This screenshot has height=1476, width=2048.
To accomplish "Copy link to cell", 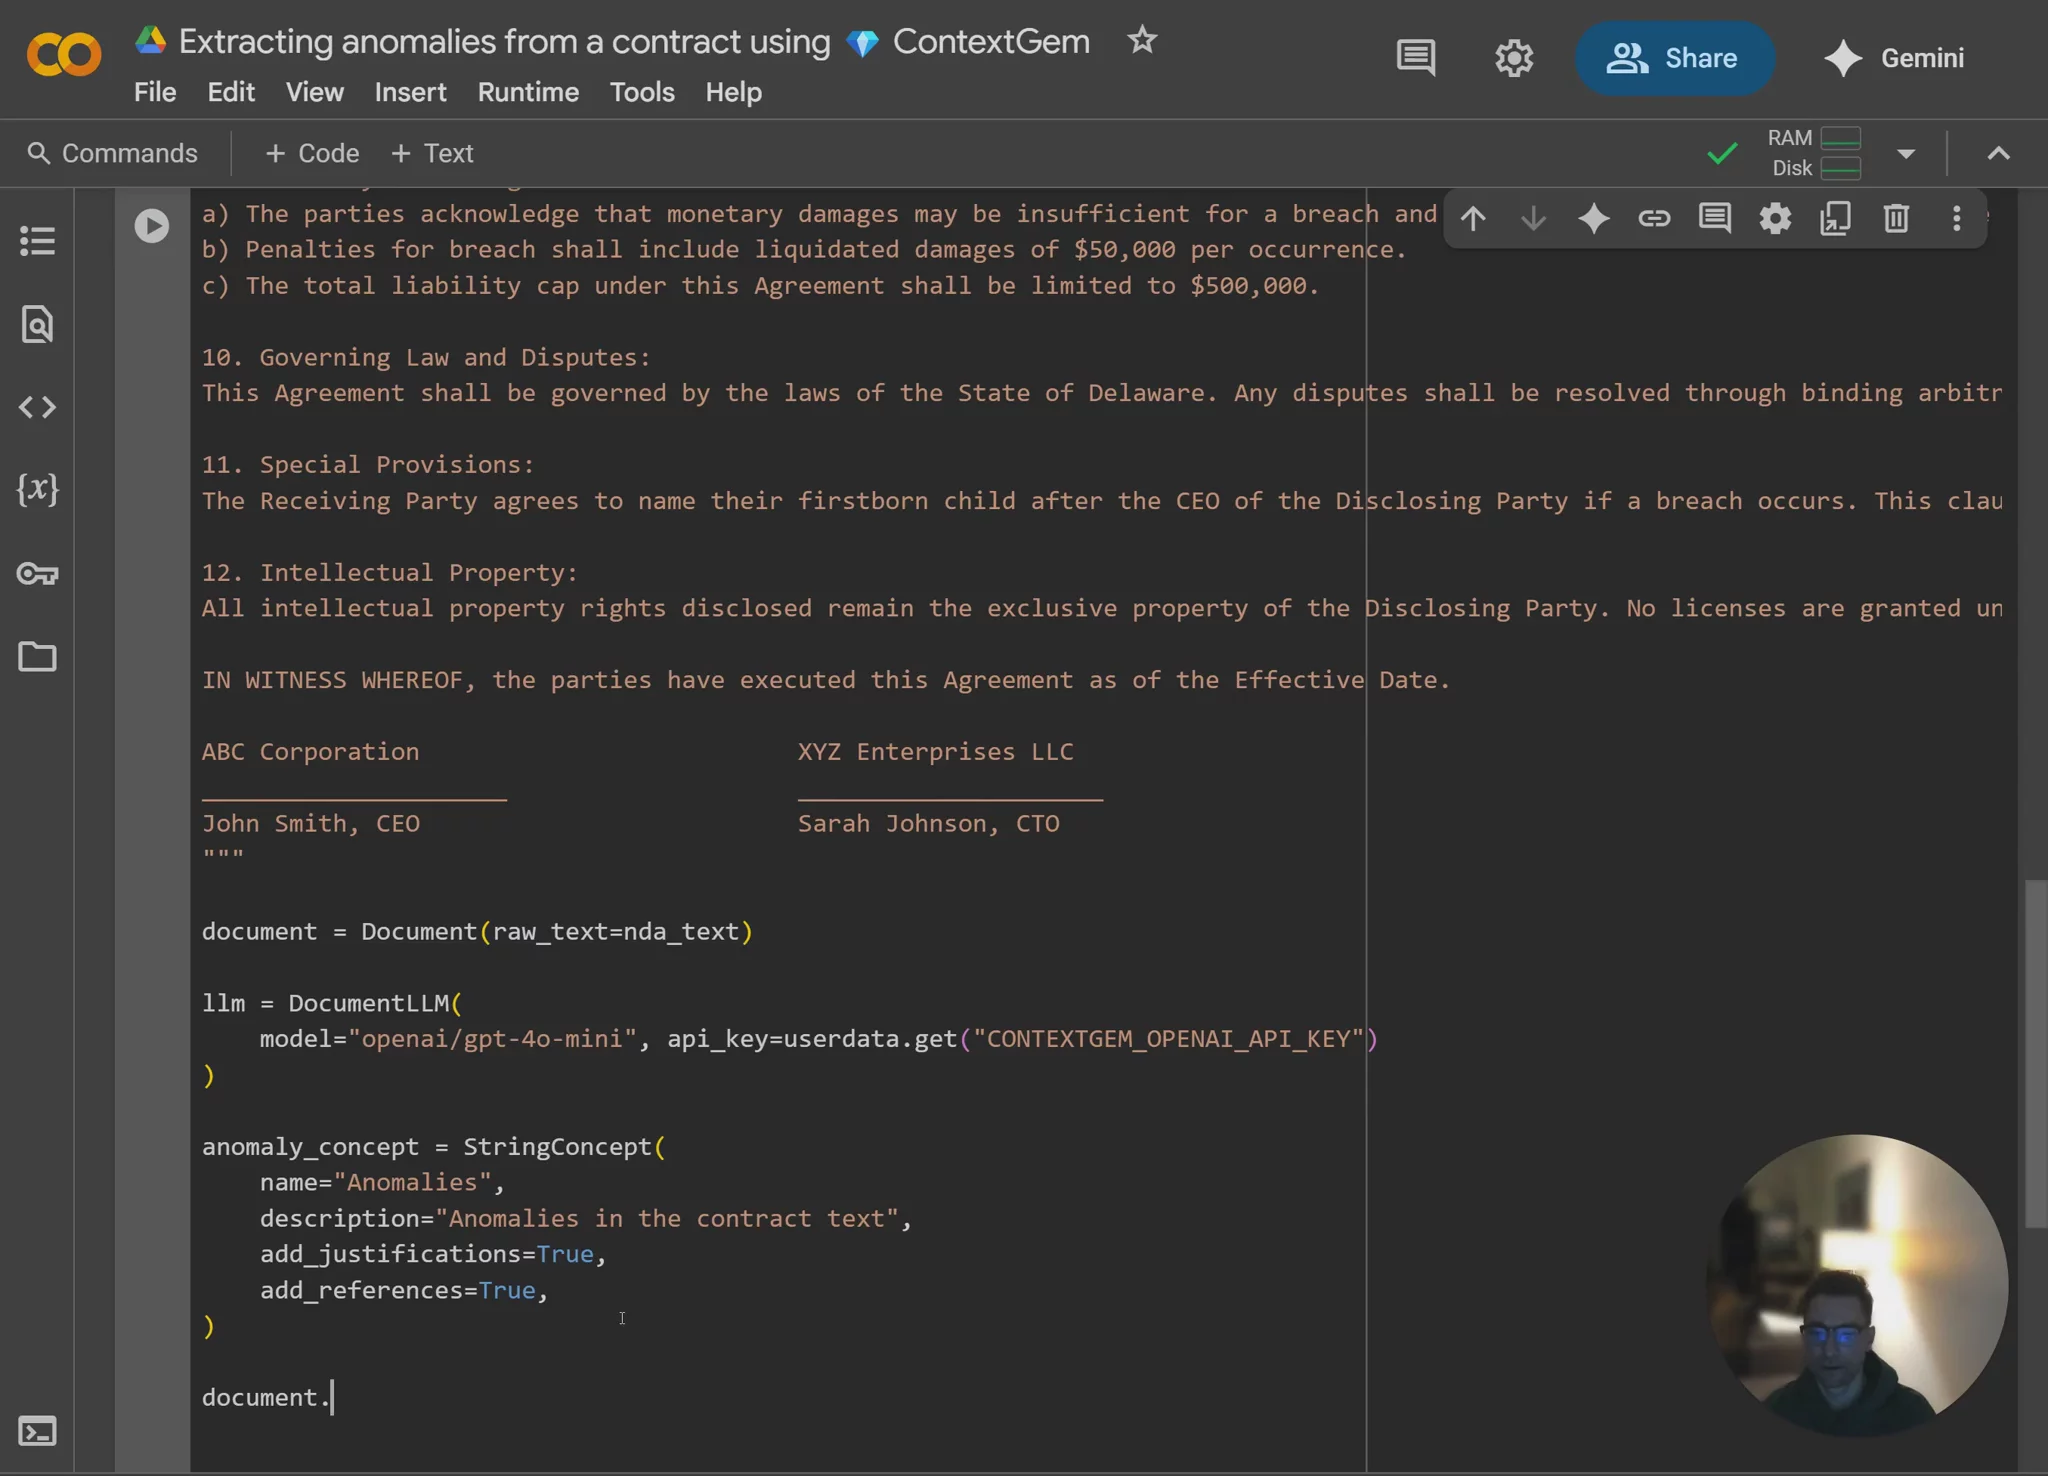I will pos(1654,218).
